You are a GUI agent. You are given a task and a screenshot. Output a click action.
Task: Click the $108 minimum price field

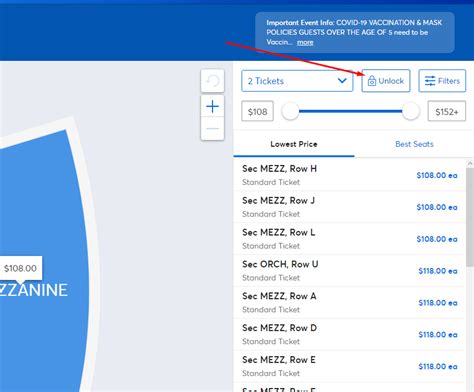257,111
